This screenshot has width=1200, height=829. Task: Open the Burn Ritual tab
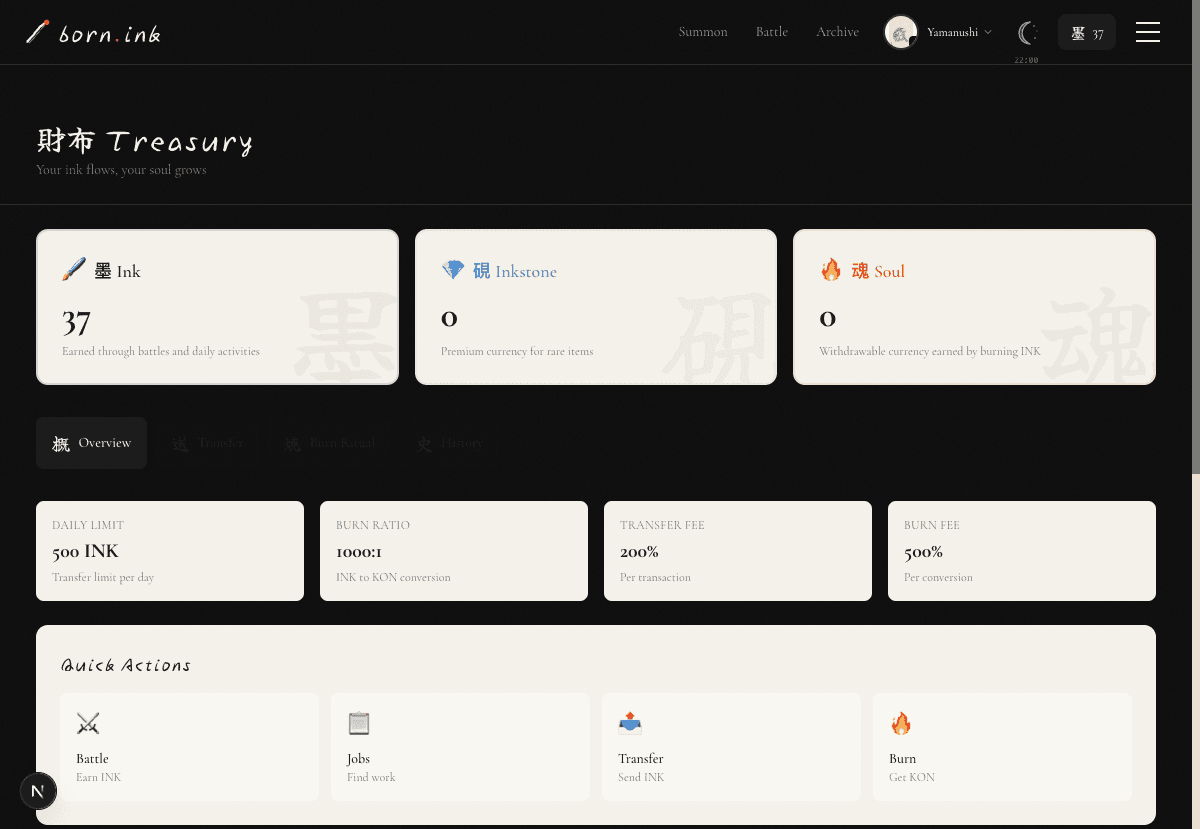click(329, 443)
